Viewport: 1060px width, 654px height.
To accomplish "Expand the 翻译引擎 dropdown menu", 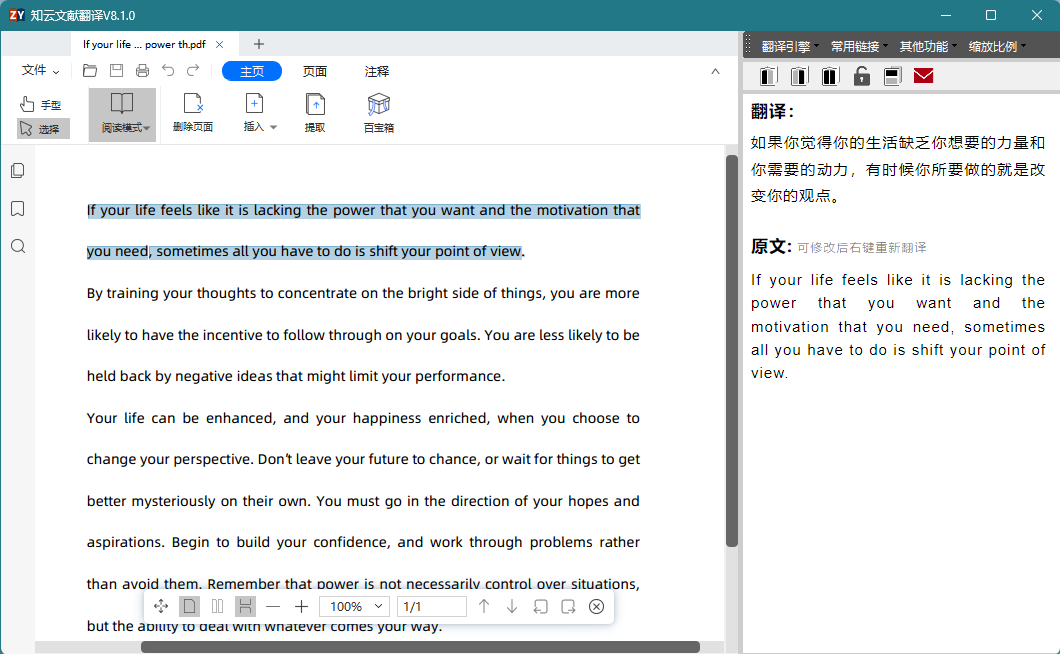I will 790,46.
